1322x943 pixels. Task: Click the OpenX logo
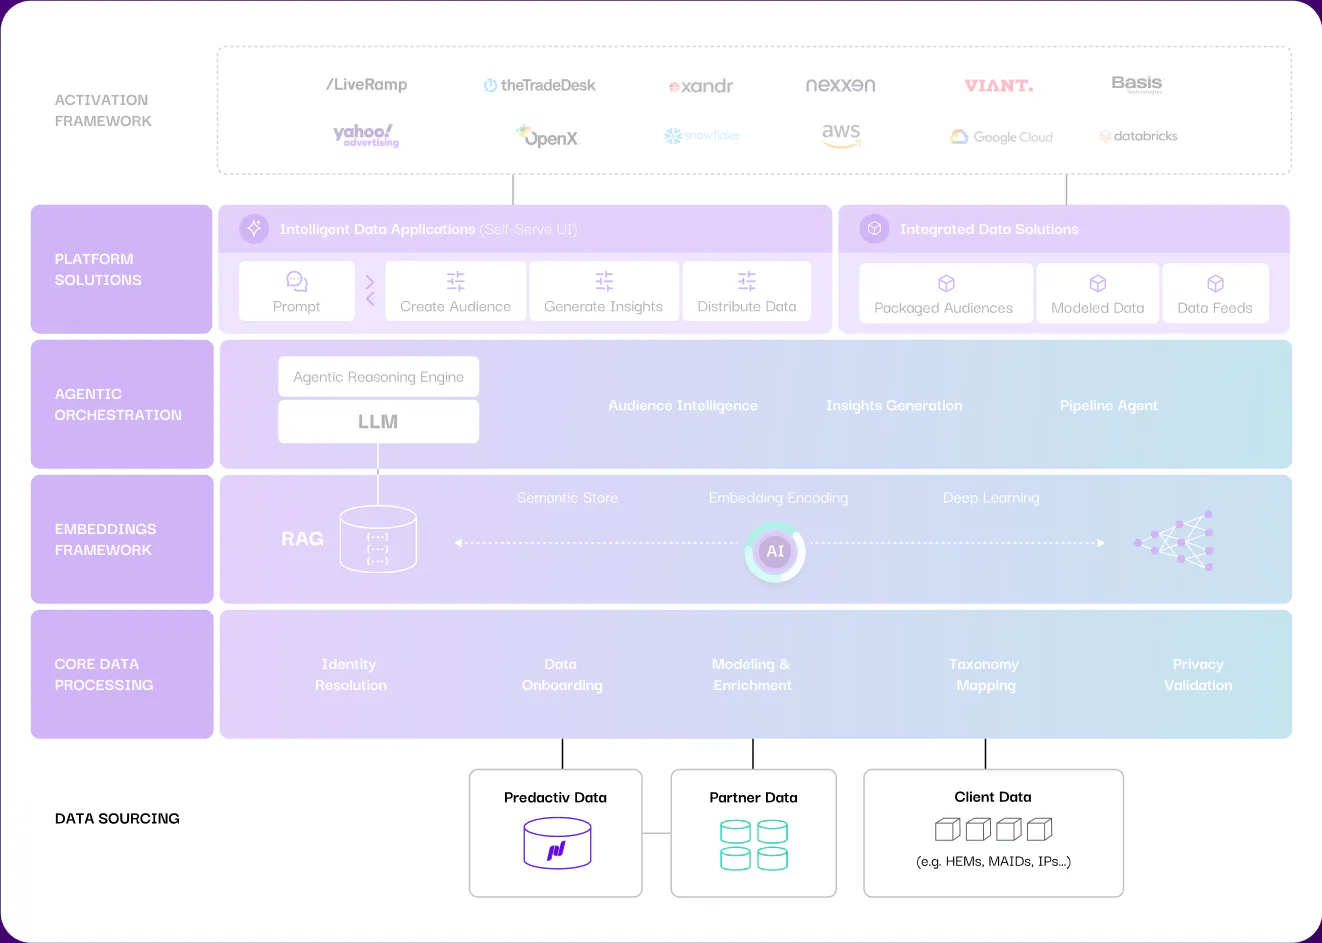tap(547, 136)
